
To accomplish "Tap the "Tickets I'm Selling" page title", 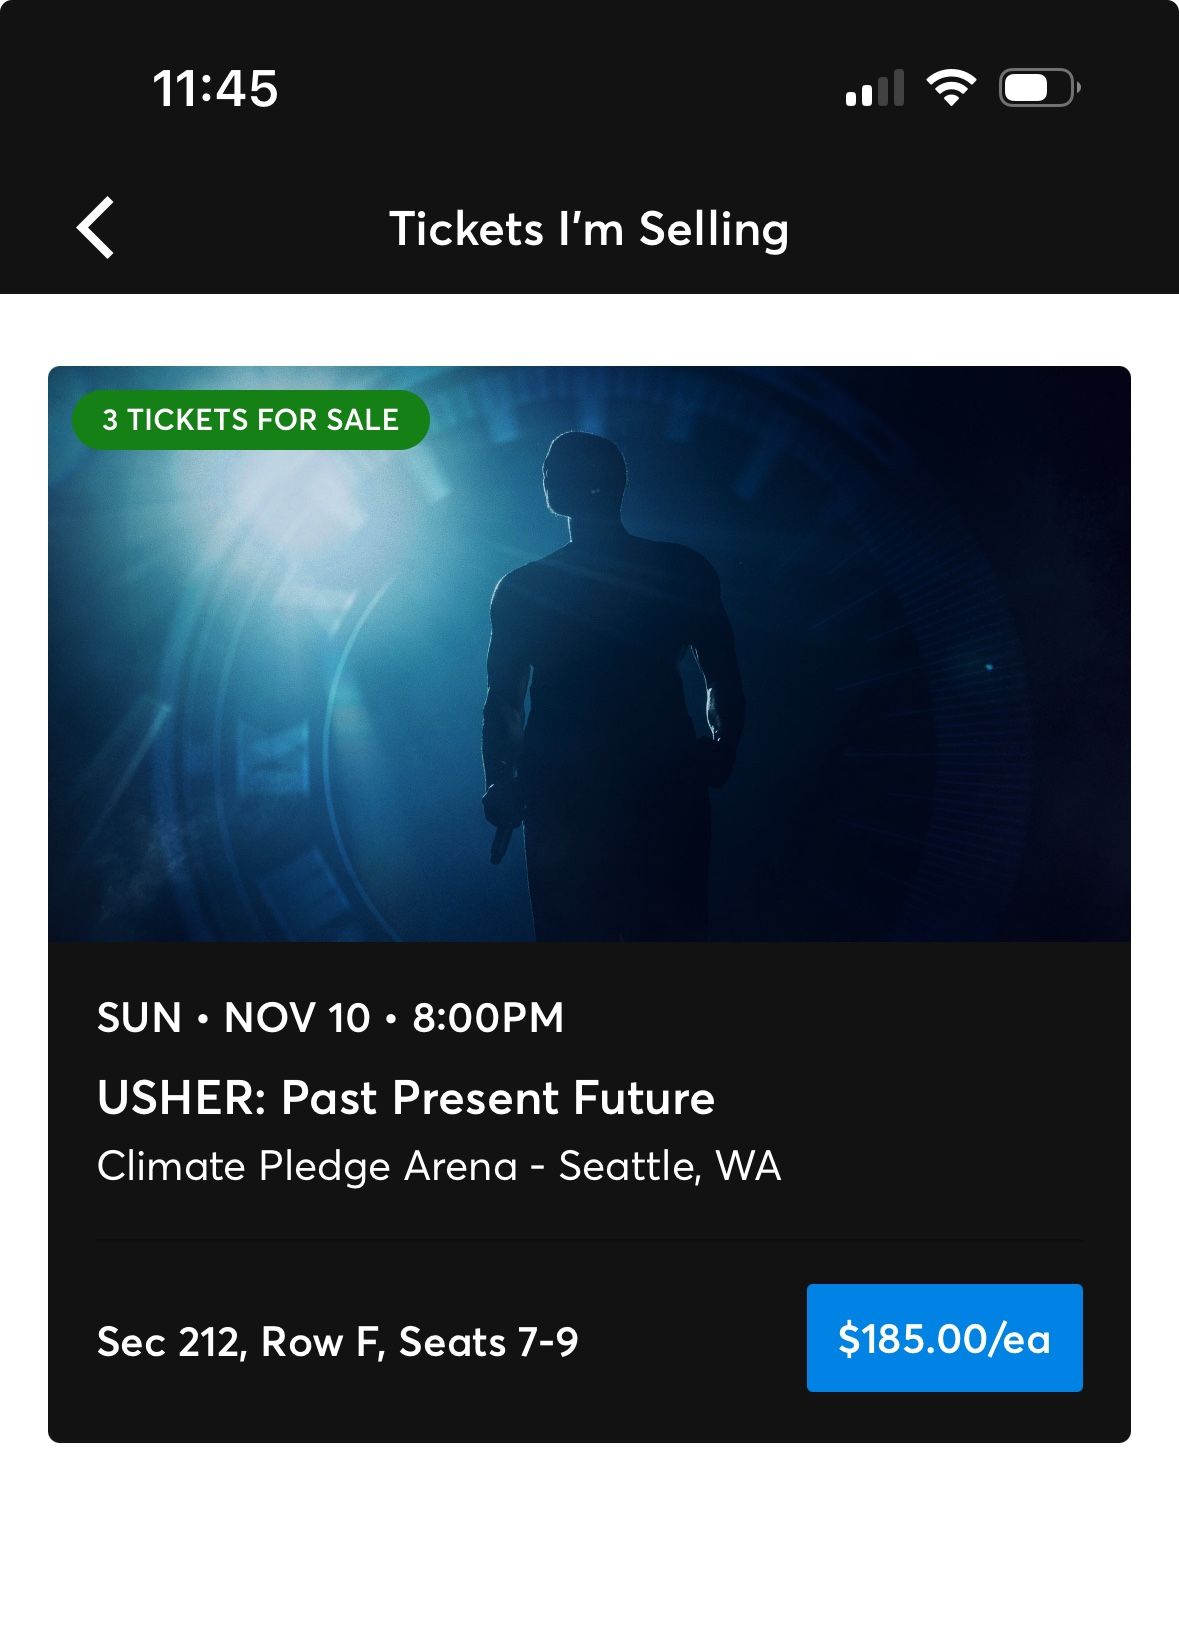I will pos(589,229).
